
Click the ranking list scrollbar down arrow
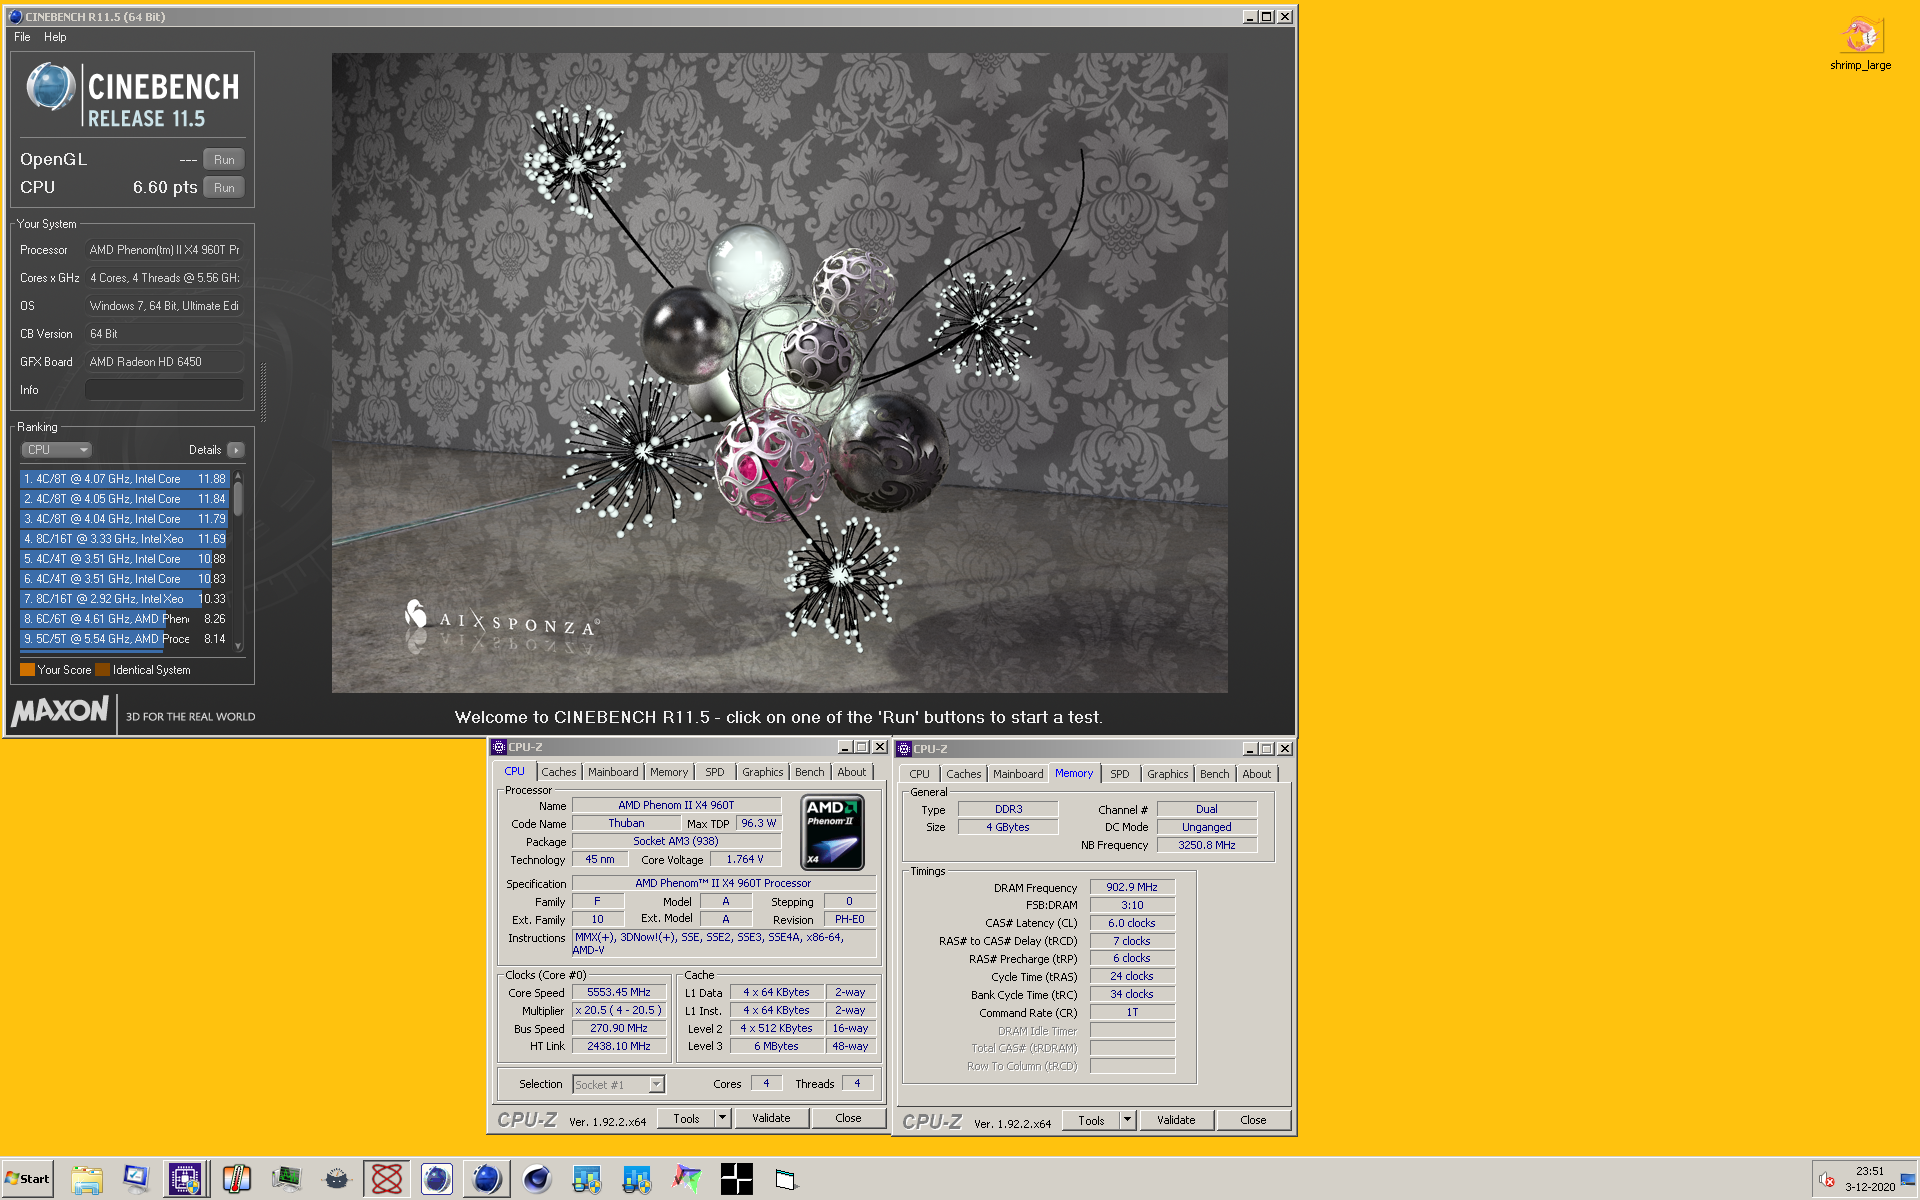coord(238,646)
